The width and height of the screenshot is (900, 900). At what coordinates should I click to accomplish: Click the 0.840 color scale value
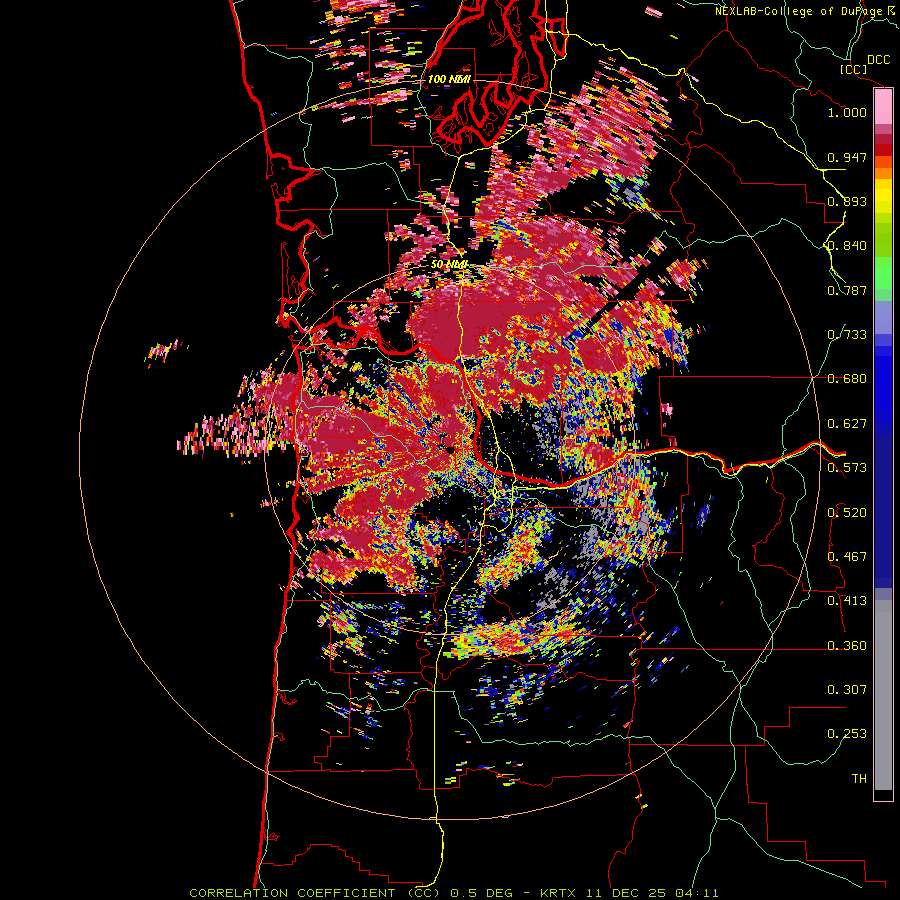pyautogui.click(x=847, y=246)
